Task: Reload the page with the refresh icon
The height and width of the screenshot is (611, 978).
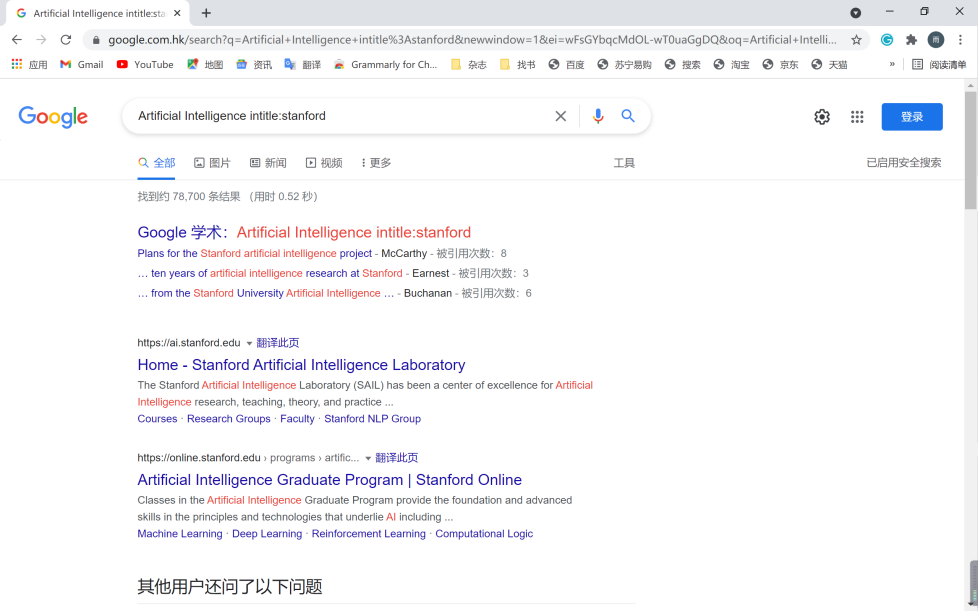Action: click(65, 39)
